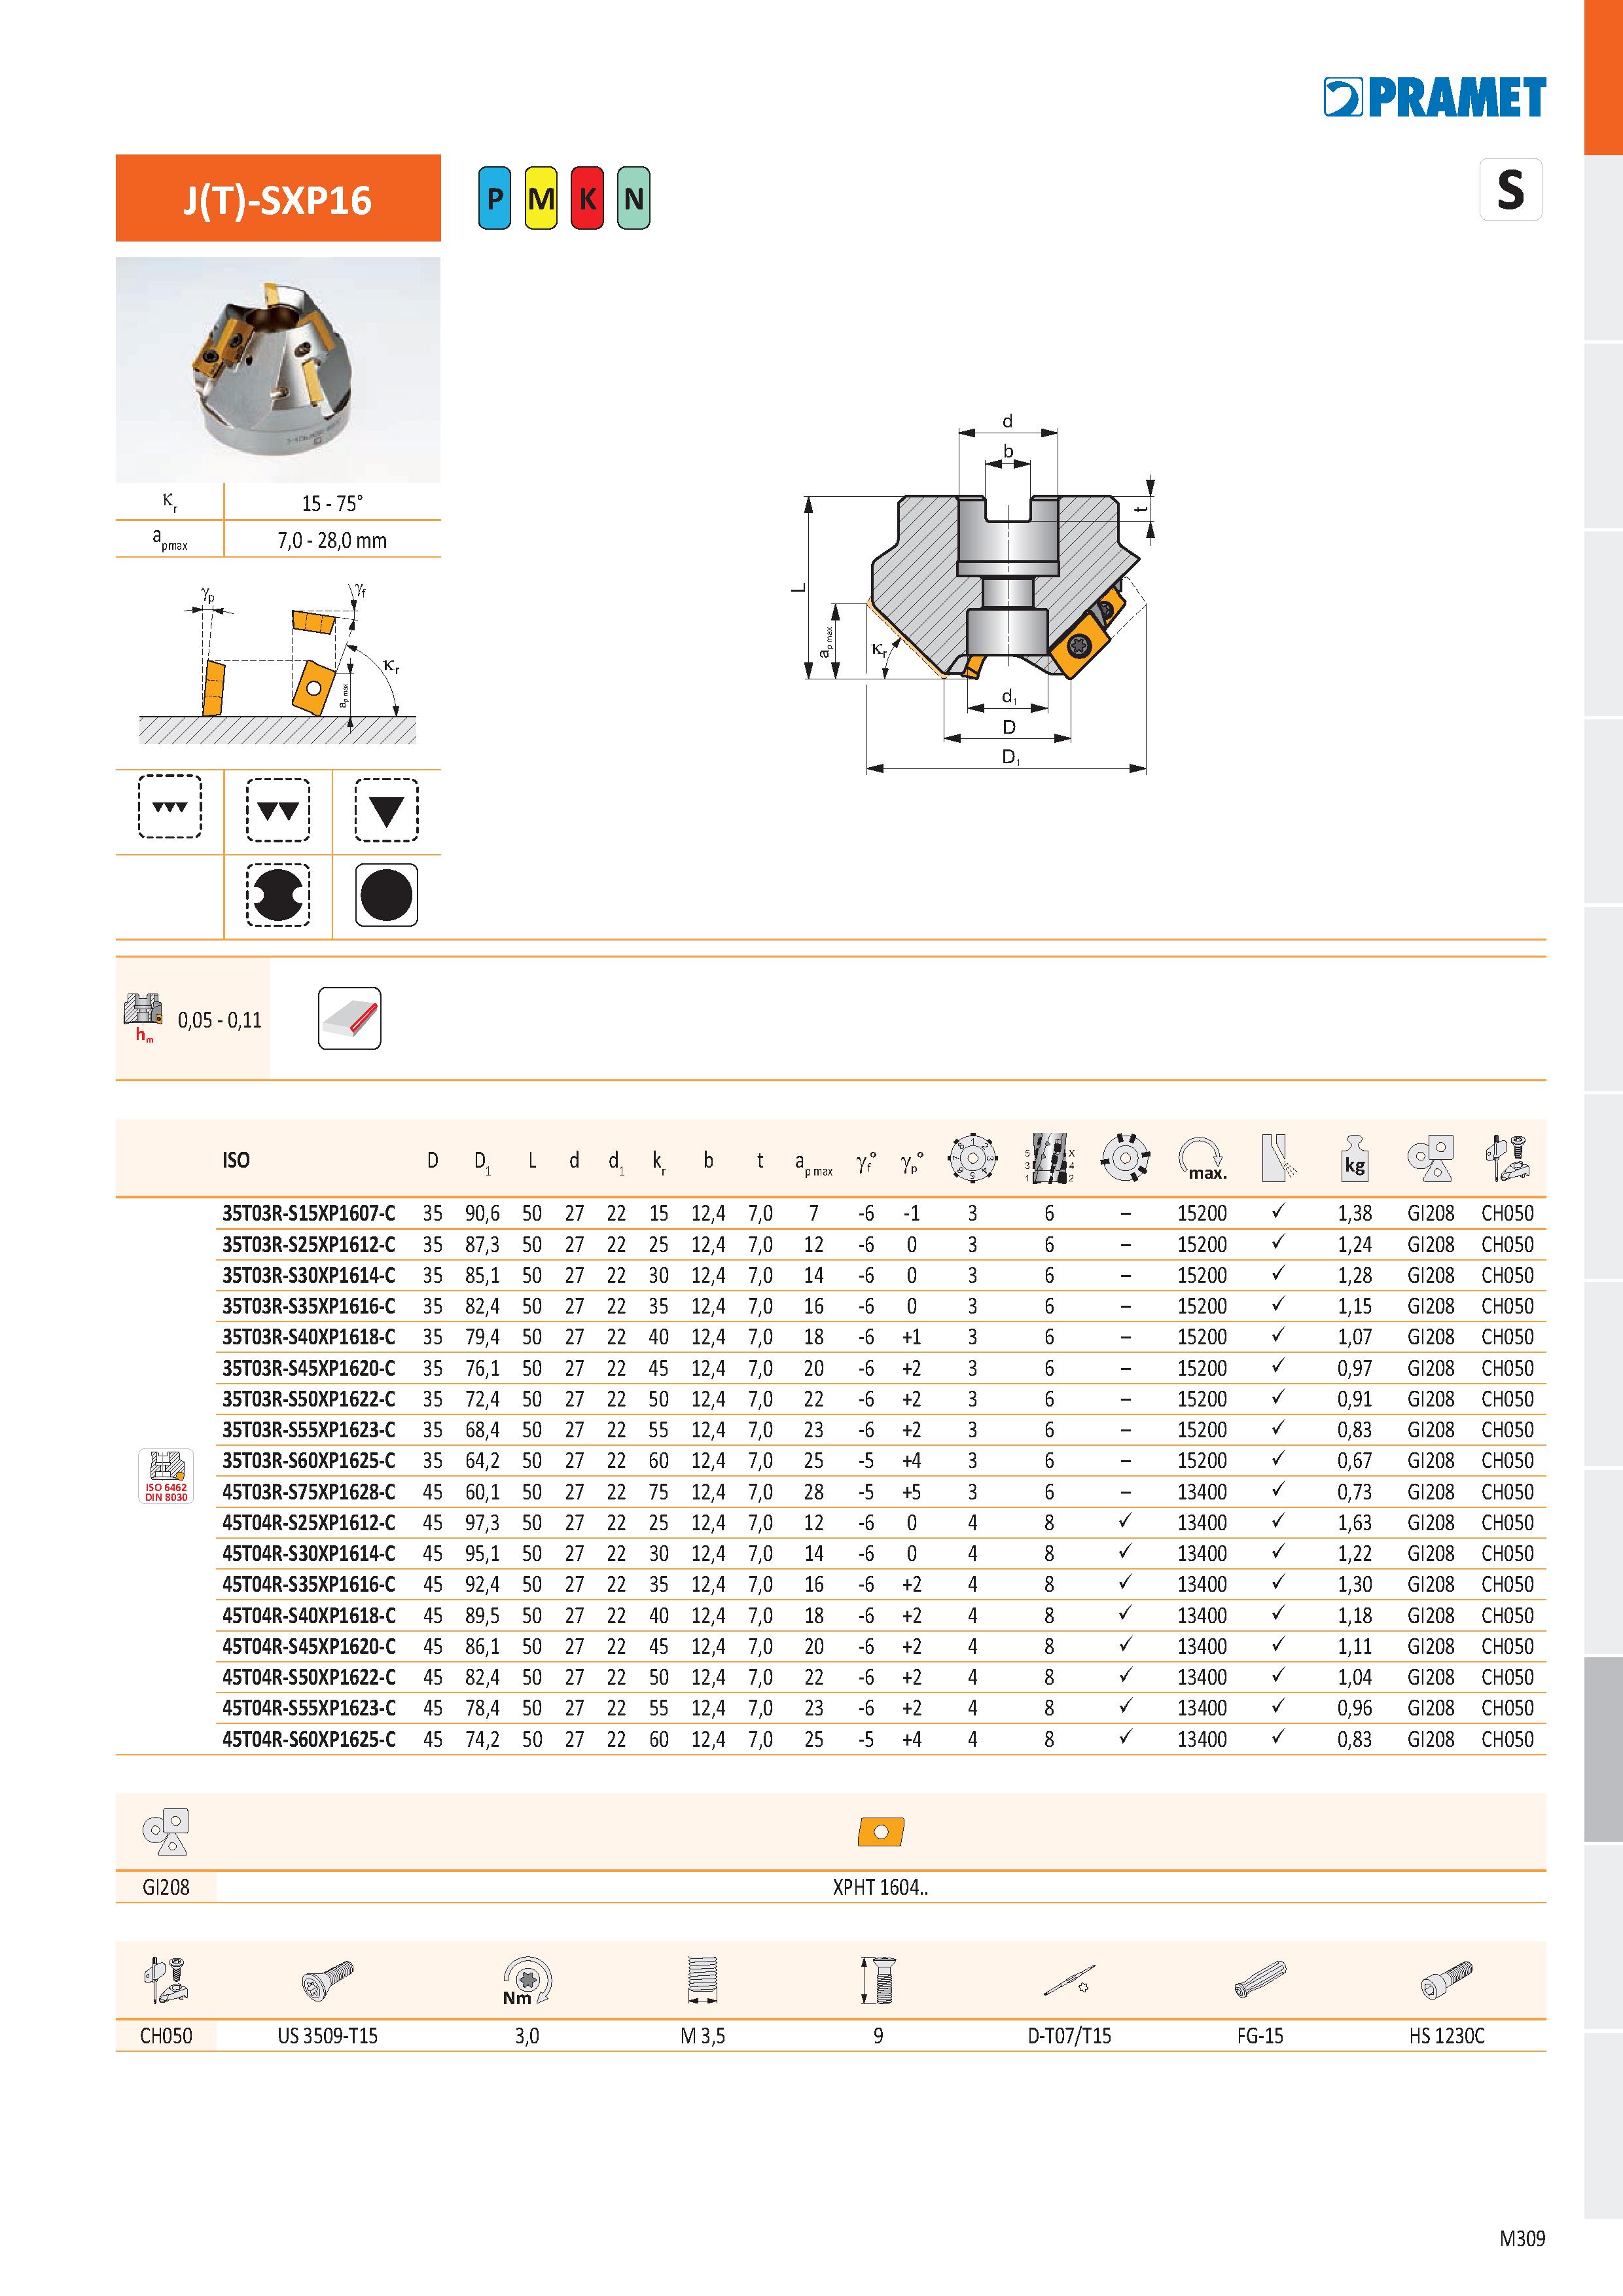Click the XPHT 1604.. insert designation
This screenshot has height=2296, width=1623.
tap(881, 1887)
